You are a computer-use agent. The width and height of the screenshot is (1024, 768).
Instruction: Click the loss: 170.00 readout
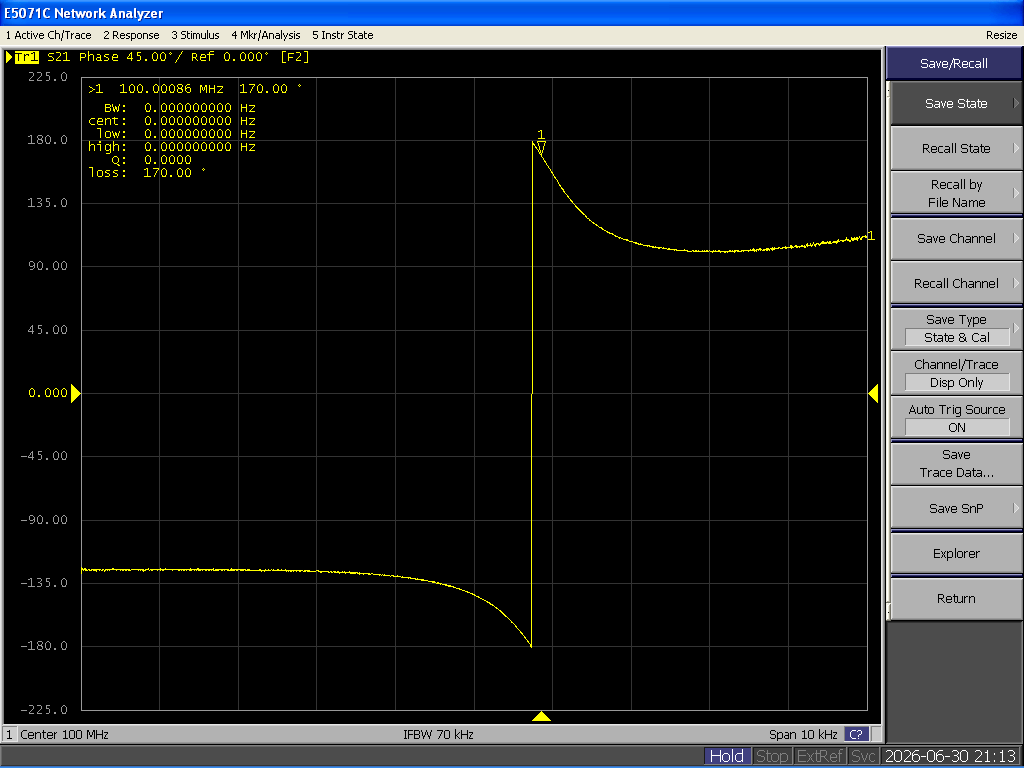(x=147, y=173)
